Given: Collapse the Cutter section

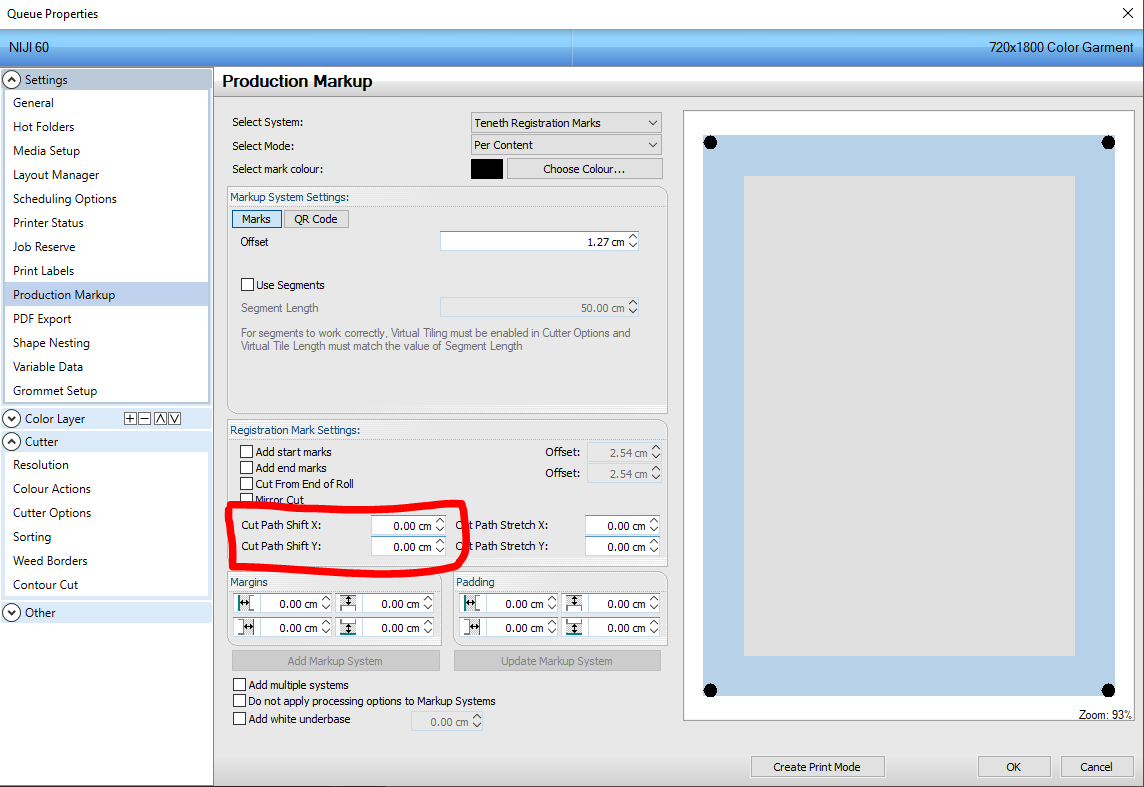Looking at the screenshot, I should coord(11,441).
